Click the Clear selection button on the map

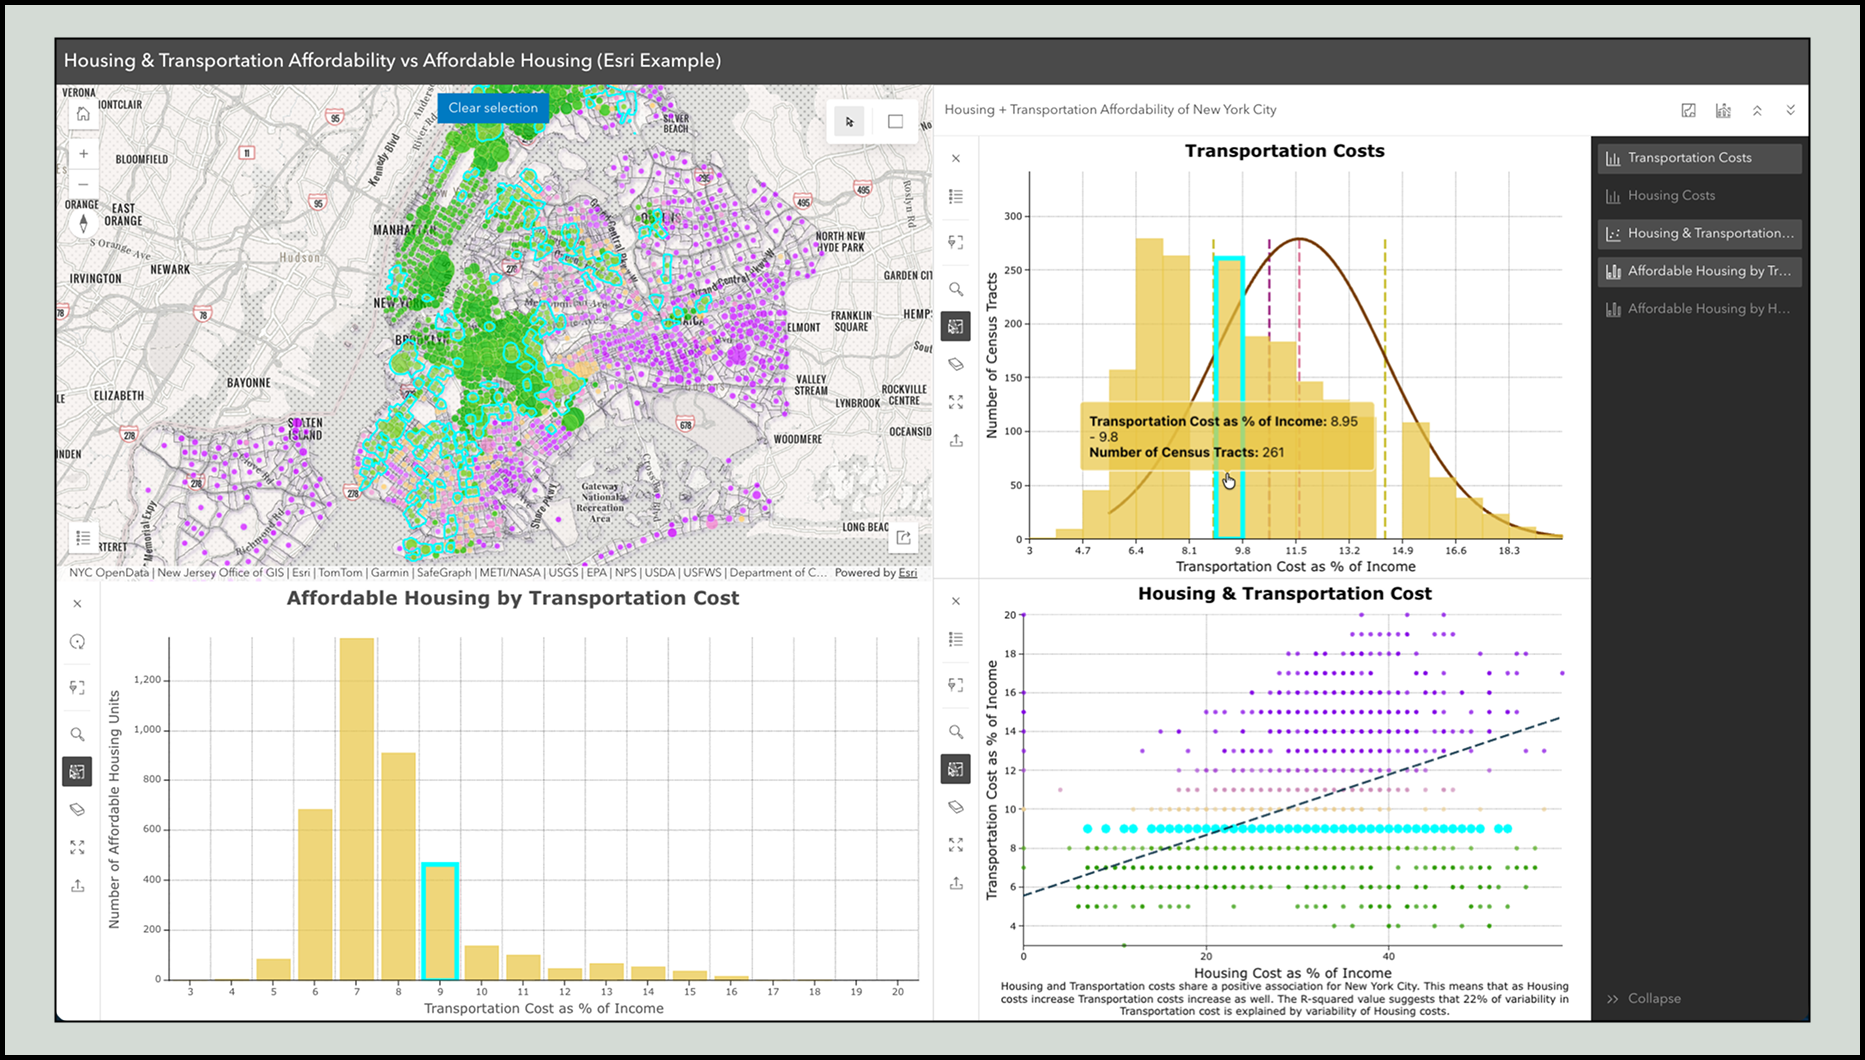pyautogui.click(x=492, y=107)
